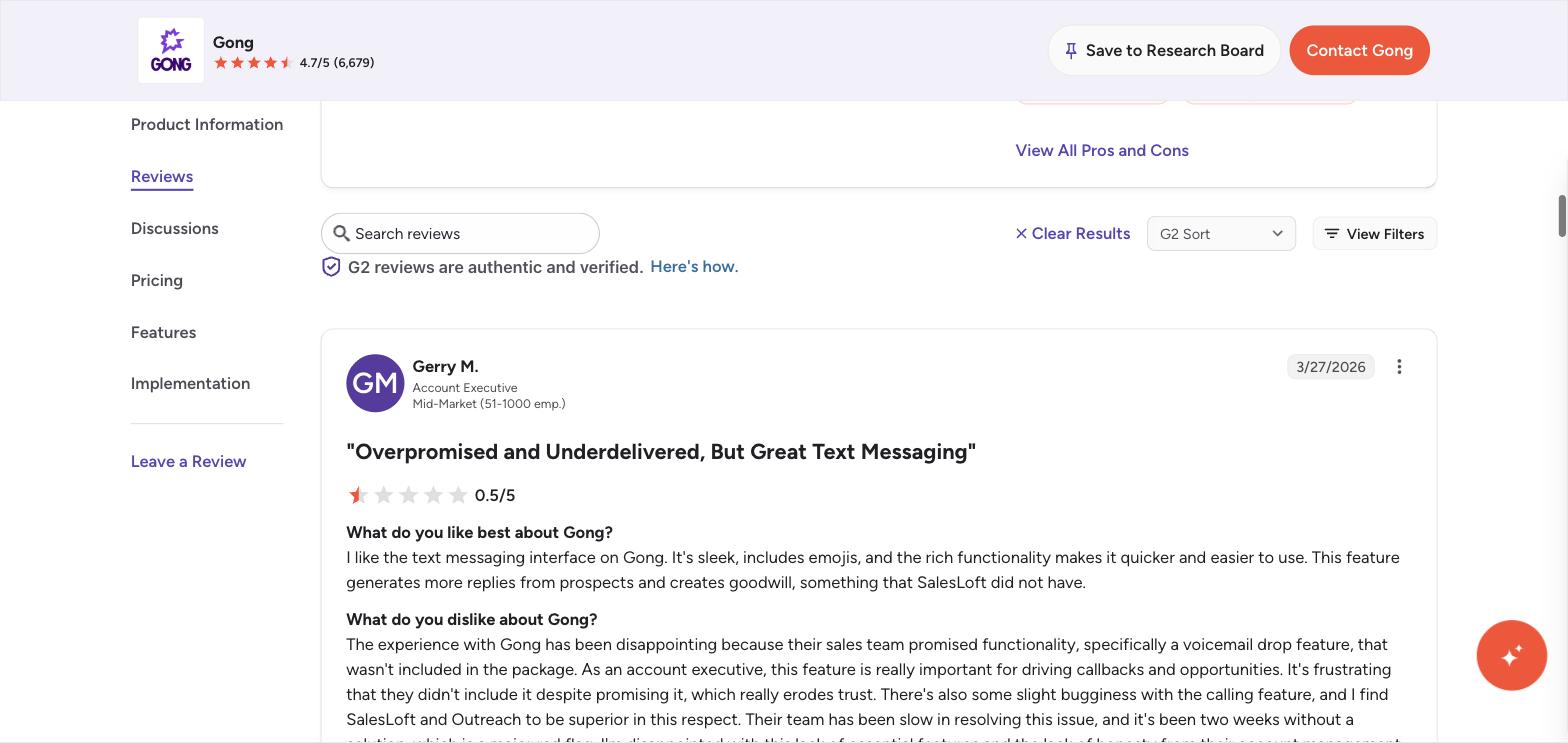
Task: Click the Here's how link
Action: 694,266
